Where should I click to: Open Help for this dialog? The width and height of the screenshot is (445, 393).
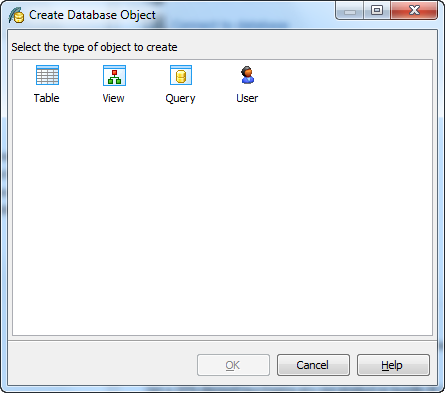[393, 365]
